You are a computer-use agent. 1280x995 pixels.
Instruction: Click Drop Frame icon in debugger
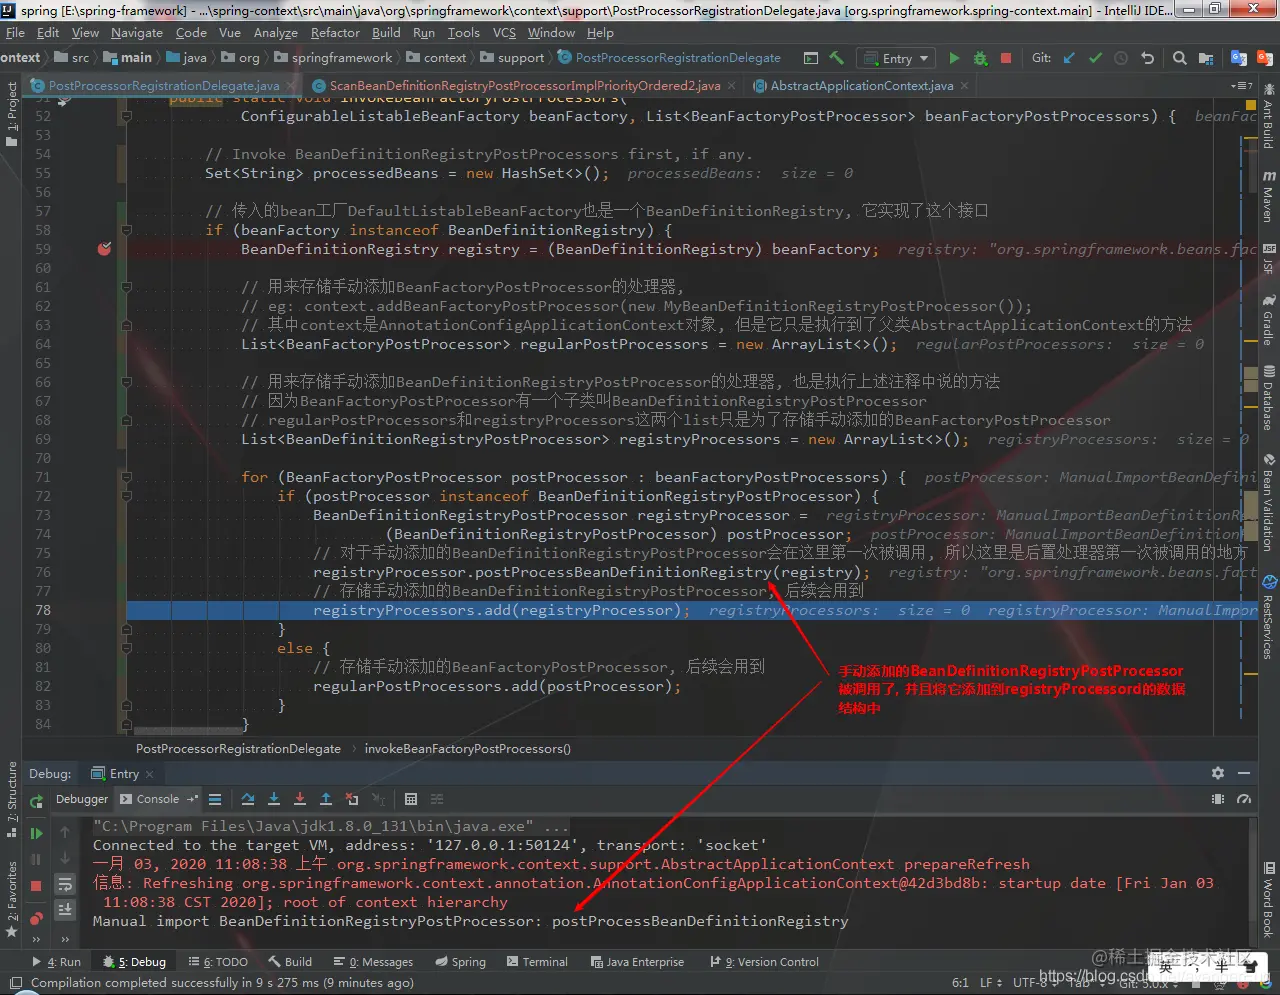352,799
